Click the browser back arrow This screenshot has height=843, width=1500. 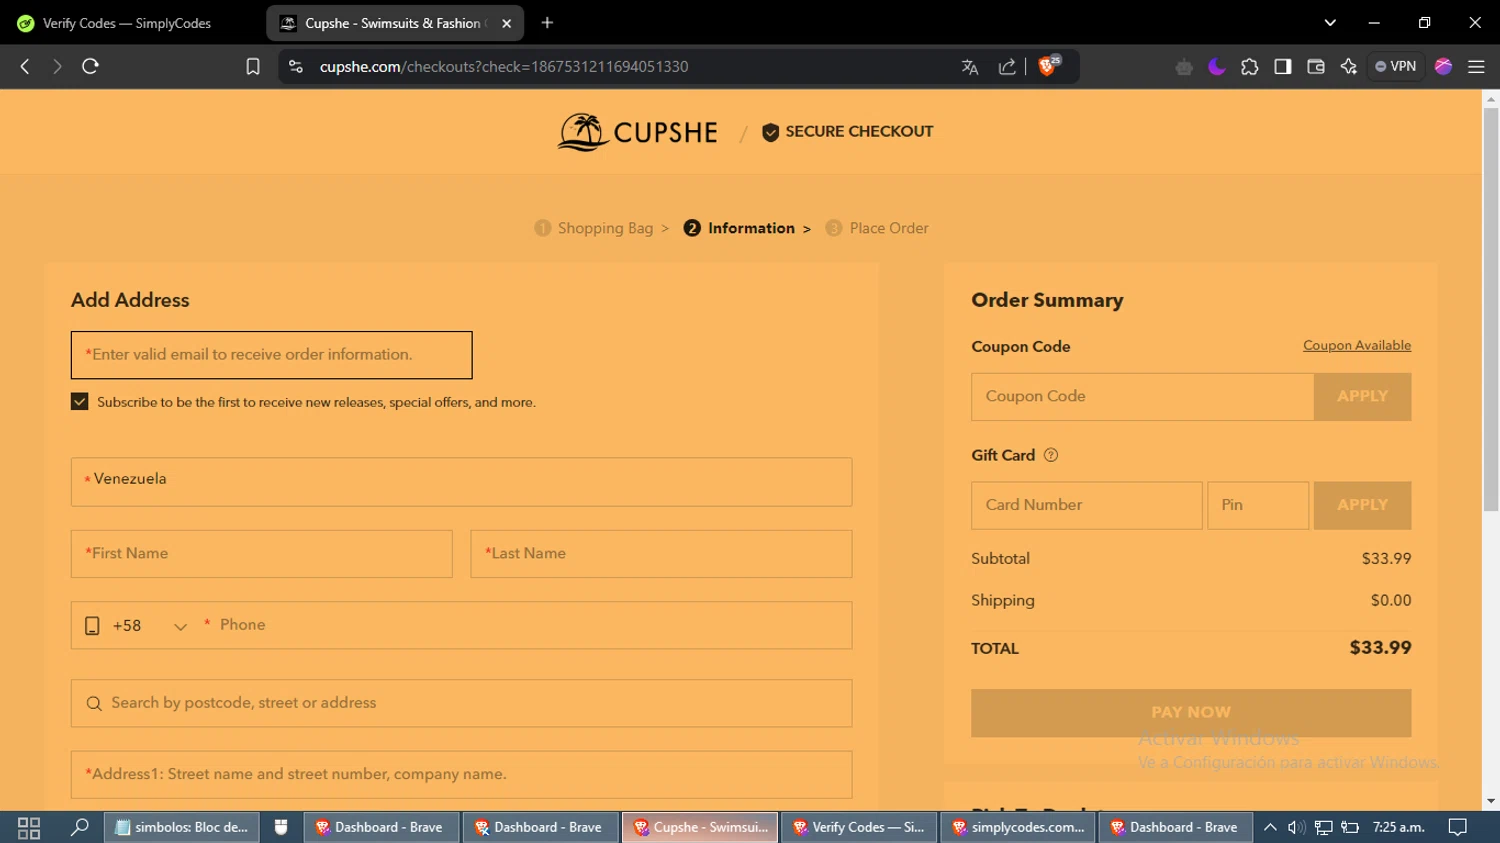pos(25,66)
